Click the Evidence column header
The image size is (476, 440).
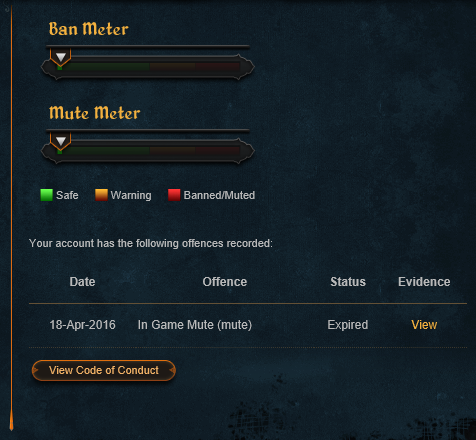pyautogui.click(x=424, y=282)
